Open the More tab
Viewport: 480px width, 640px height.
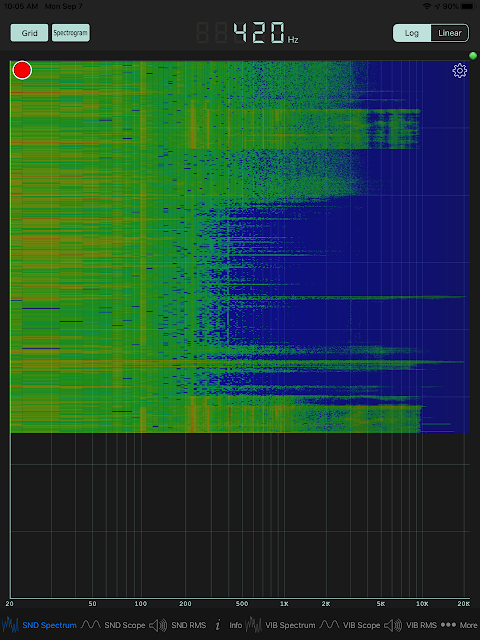pos(459,625)
